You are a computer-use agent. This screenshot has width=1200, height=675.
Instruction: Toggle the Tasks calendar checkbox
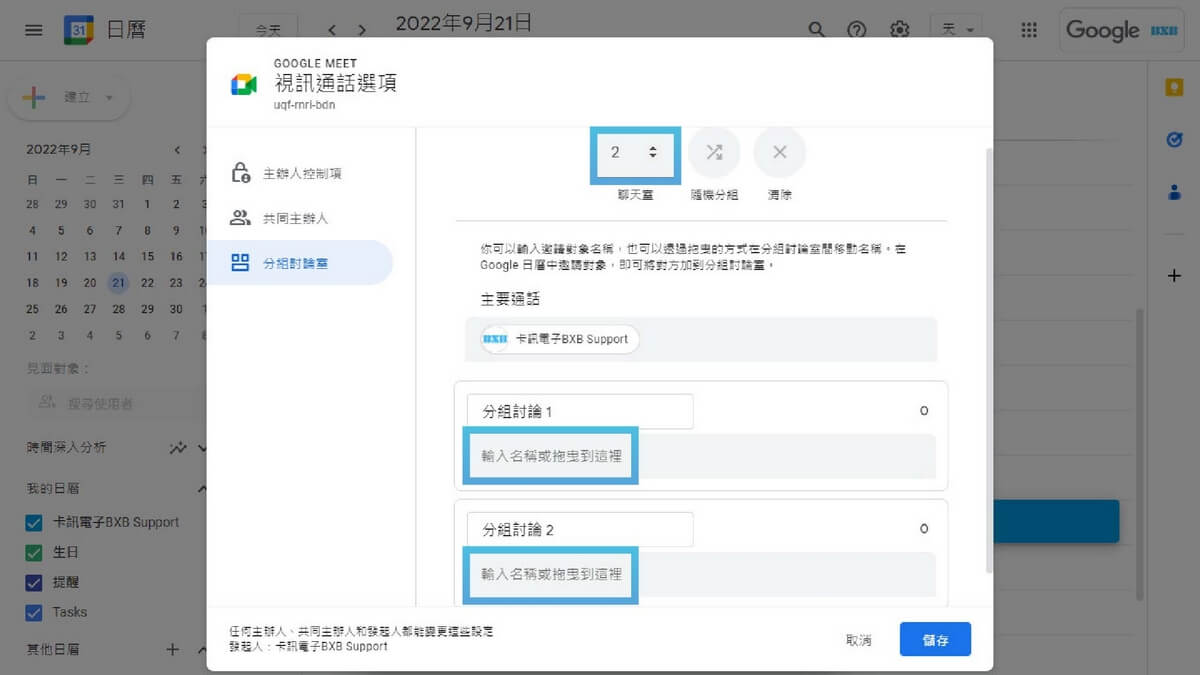point(34,612)
